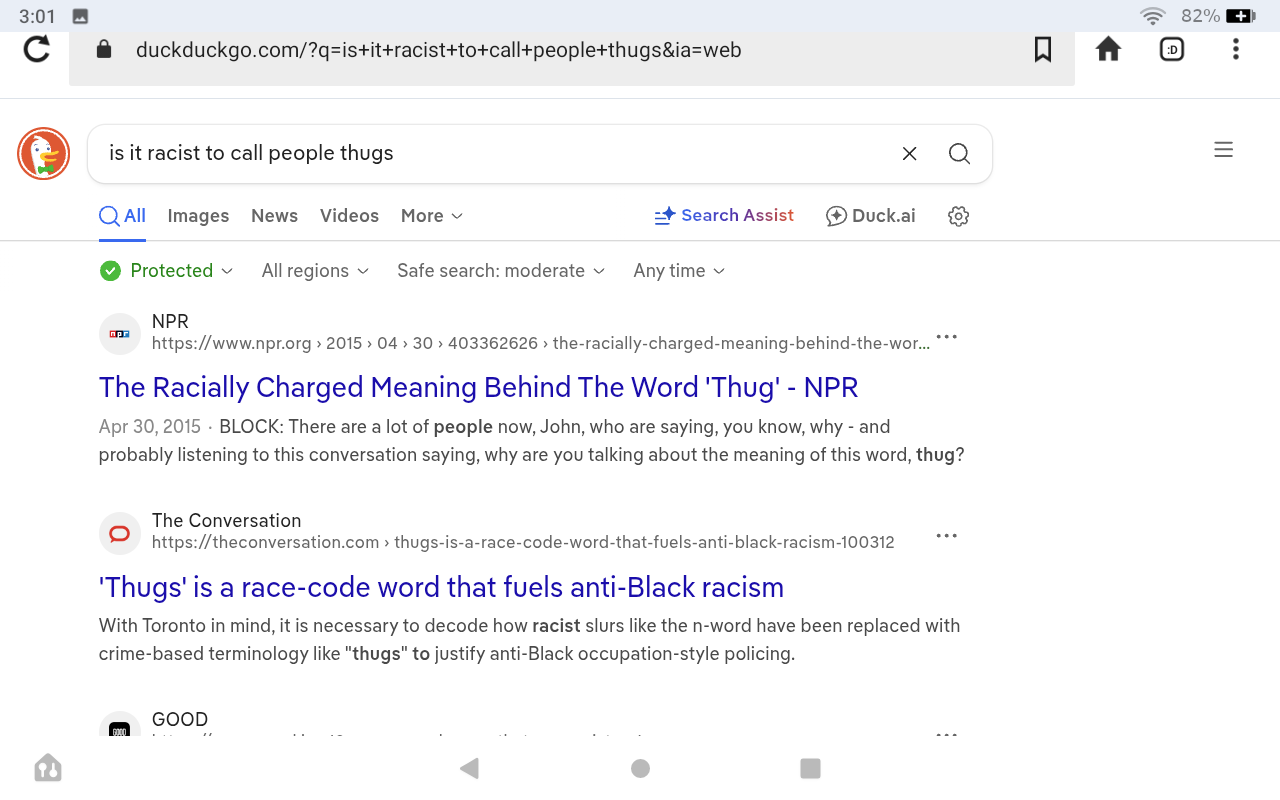Reload the page with the refresh icon
The height and width of the screenshot is (800, 1280).
pyautogui.click(x=37, y=49)
